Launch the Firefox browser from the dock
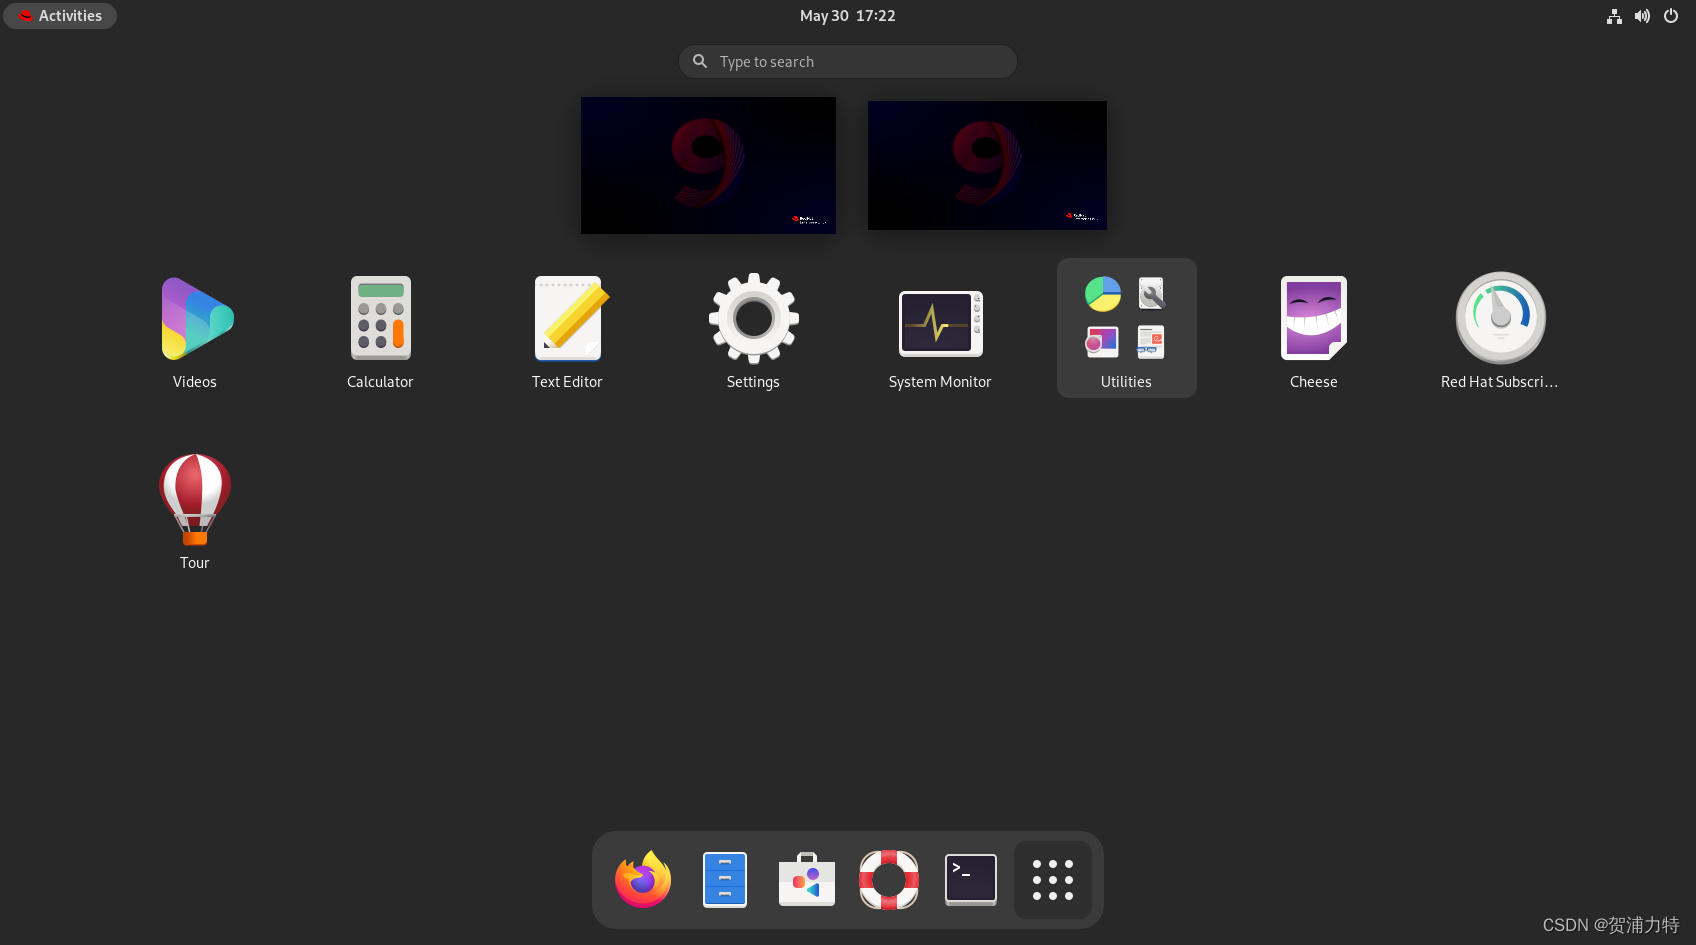Screen dimensions: 1696x945 641,880
